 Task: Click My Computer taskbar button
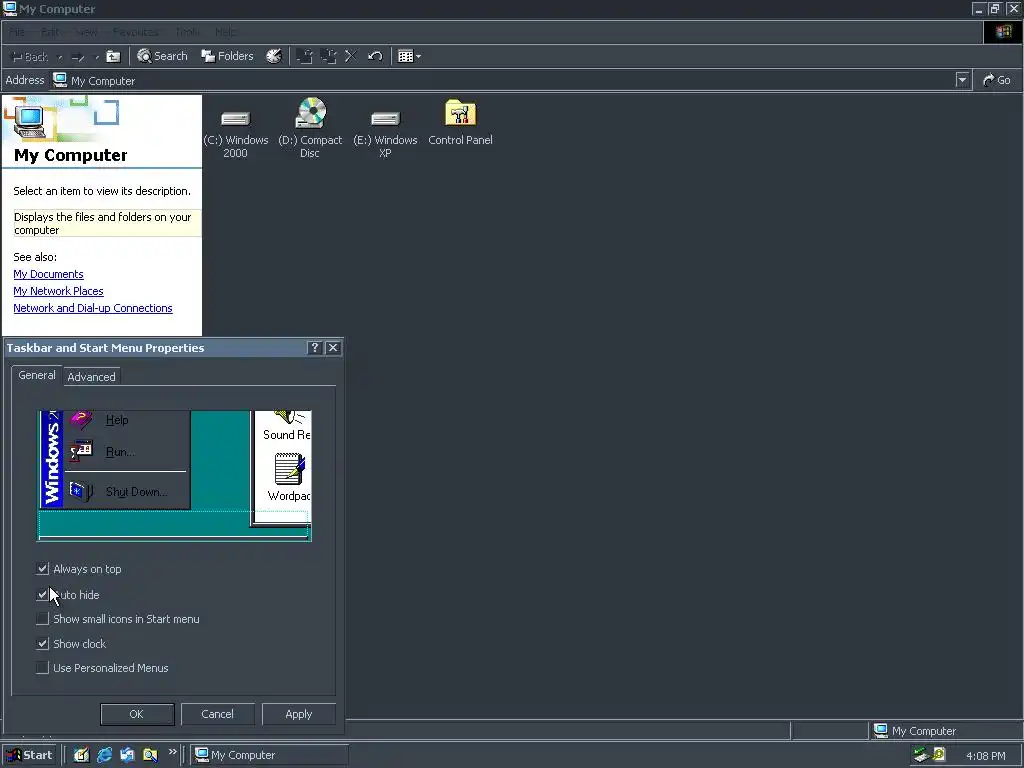(x=270, y=755)
